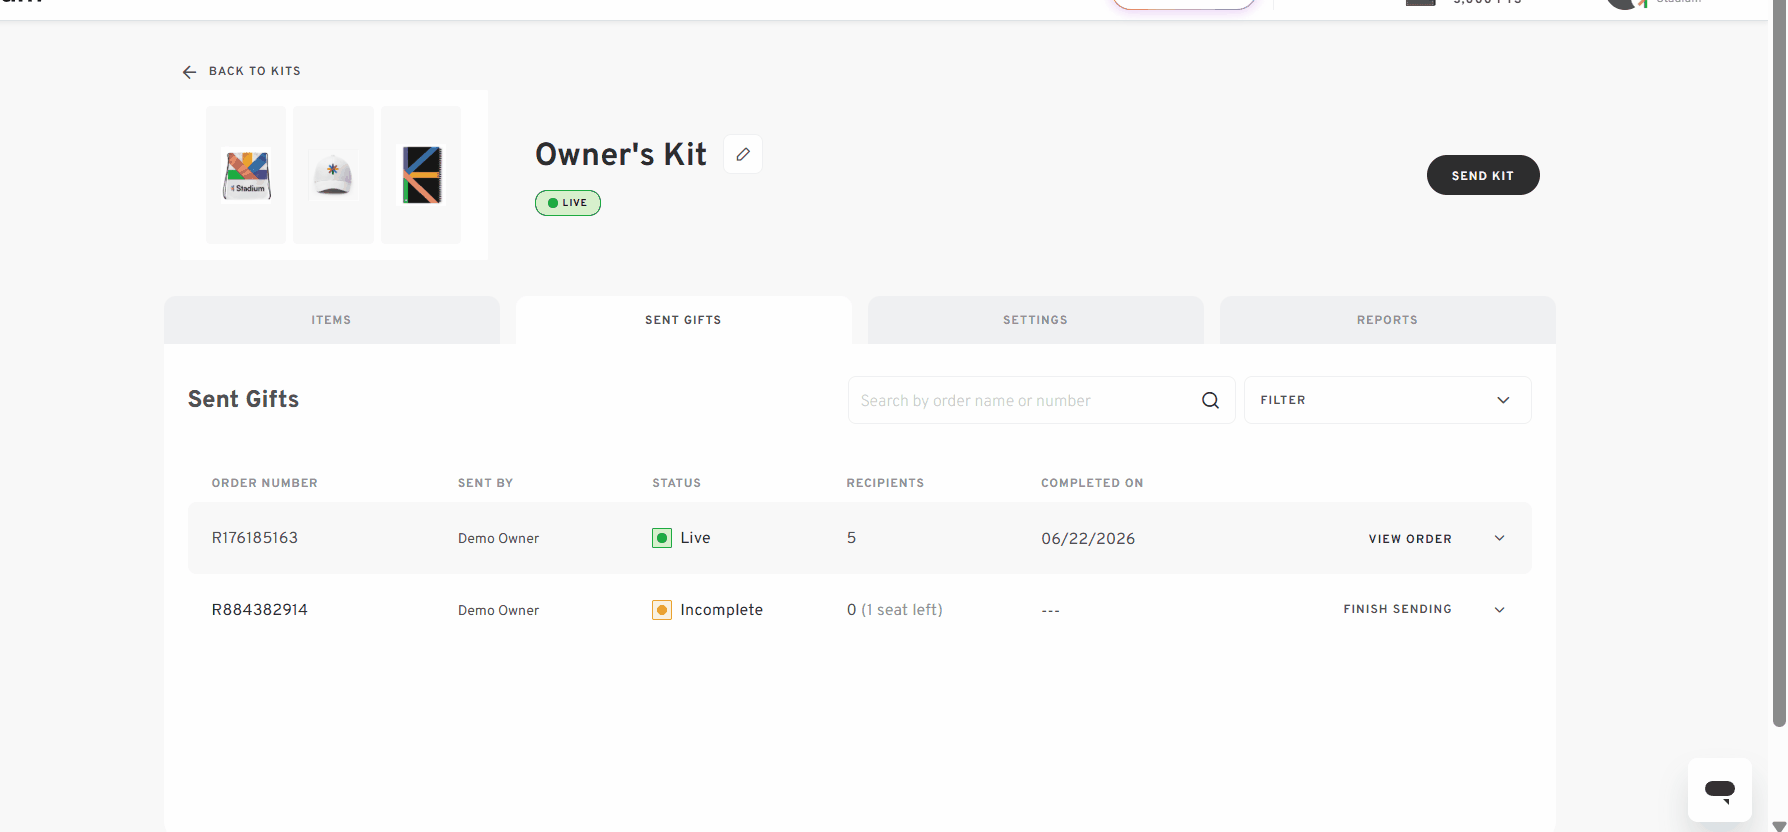Open the chat widget icon
Image resolution: width=1788 pixels, height=832 pixels.
point(1720,790)
